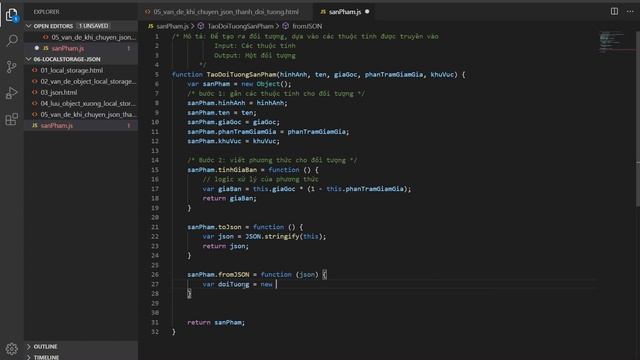This screenshot has width=640, height=360.
Task: Click 'new Object()' on line 6
Action: (x=266, y=84)
